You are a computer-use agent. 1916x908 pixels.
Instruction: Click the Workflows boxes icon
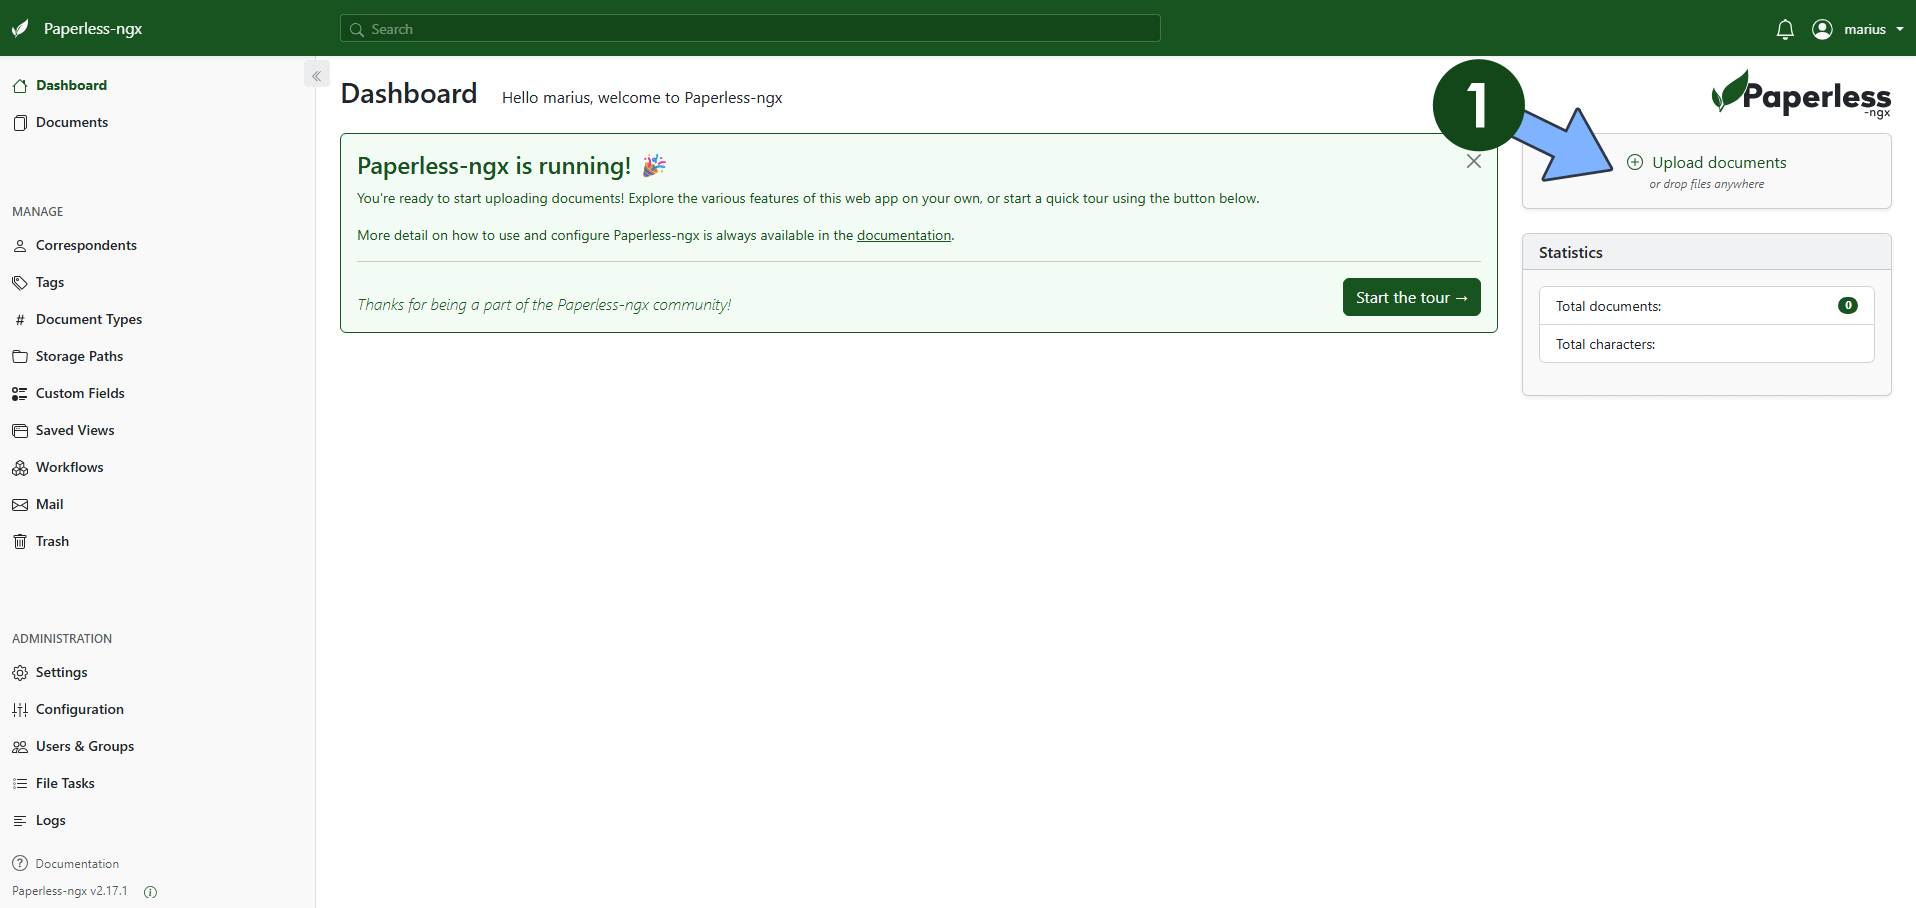tap(20, 468)
